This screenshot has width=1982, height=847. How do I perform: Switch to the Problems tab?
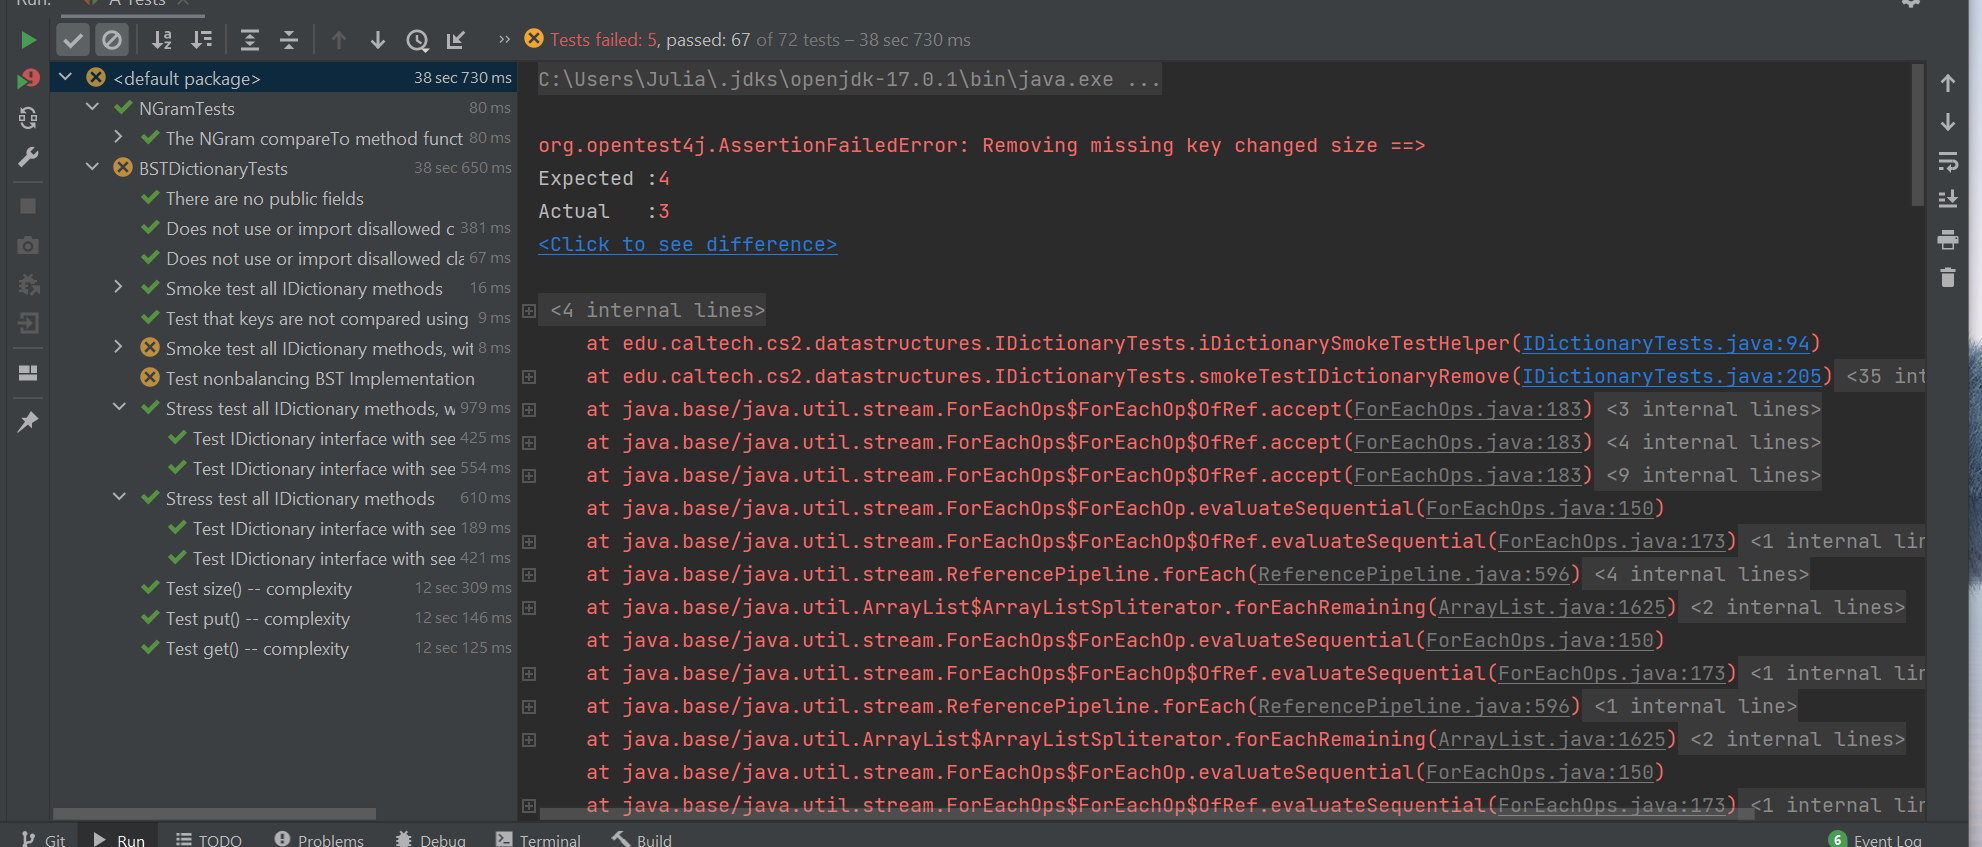pyautogui.click(x=319, y=839)
